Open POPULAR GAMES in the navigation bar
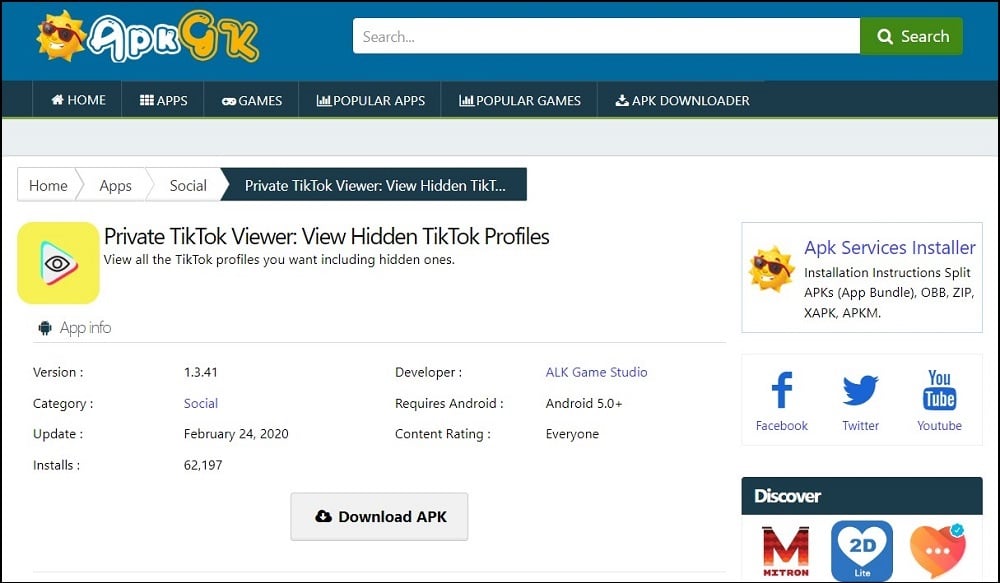 click(x=519, y=100)
